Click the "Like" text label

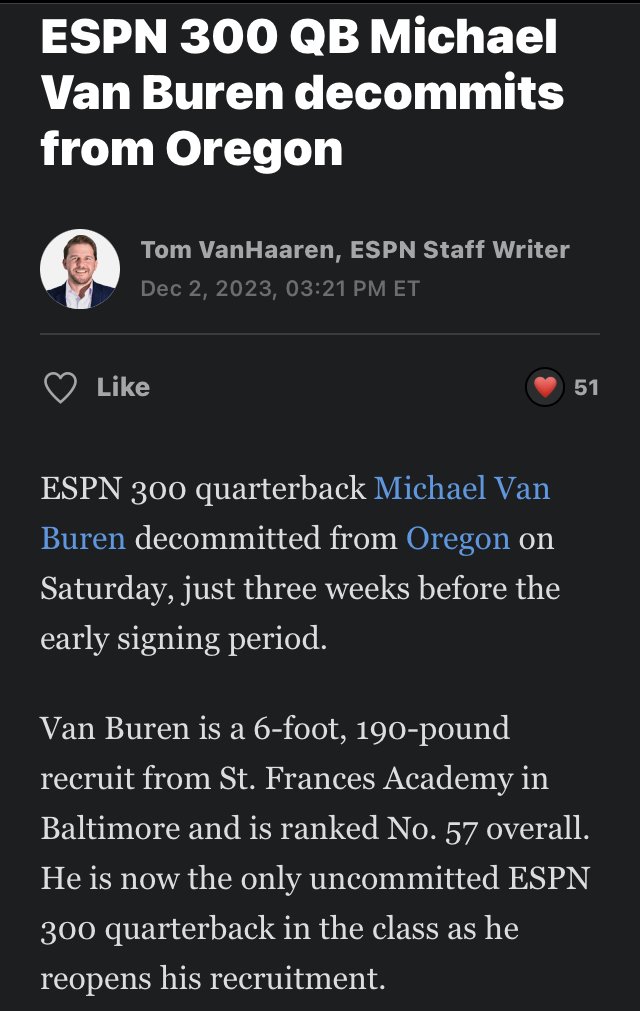point(123,388)
